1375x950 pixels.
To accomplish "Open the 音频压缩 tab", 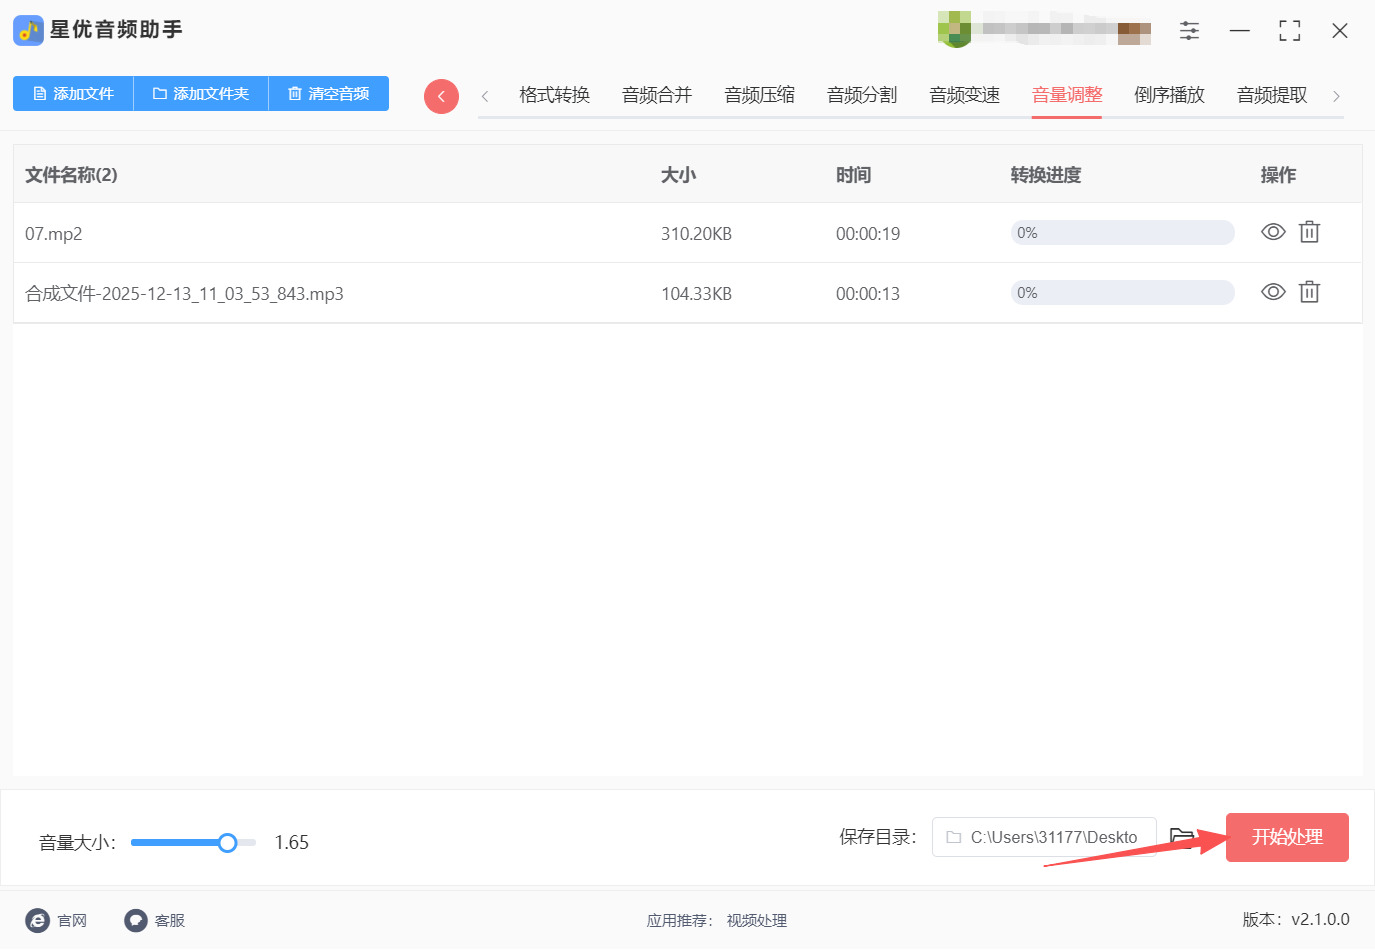I will click(x=760, y=95).
